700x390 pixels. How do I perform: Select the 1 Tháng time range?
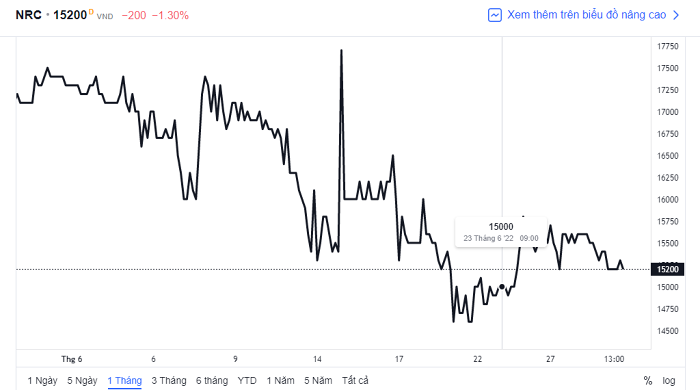click(x=125, y=381)
